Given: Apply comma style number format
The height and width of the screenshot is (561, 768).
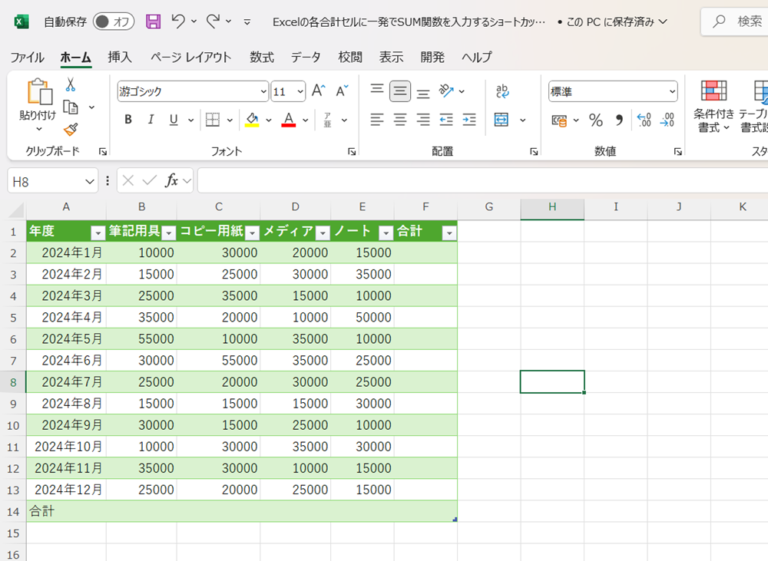Looking at the screenshot, I should click(619, 120).
